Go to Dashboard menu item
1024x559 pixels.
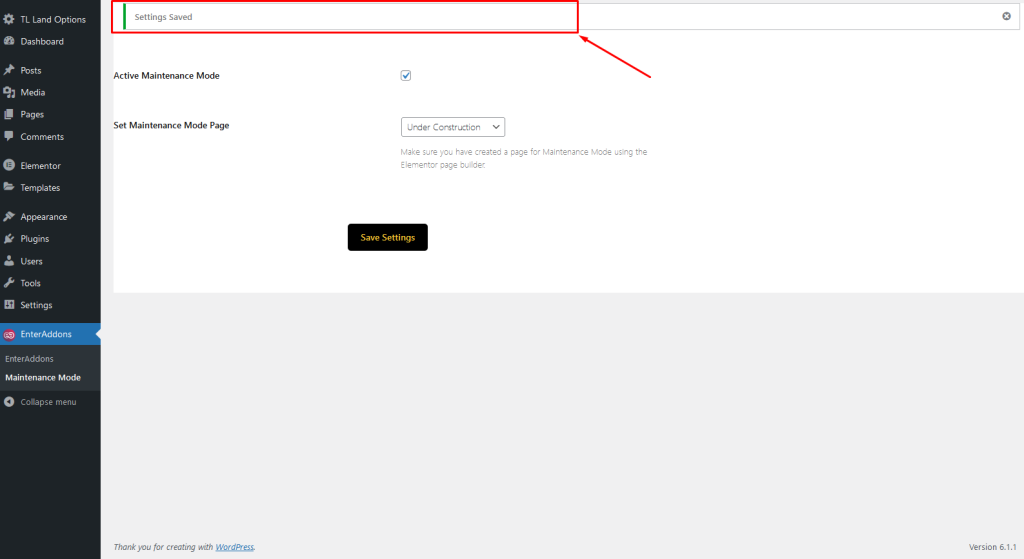pos(42,41)
